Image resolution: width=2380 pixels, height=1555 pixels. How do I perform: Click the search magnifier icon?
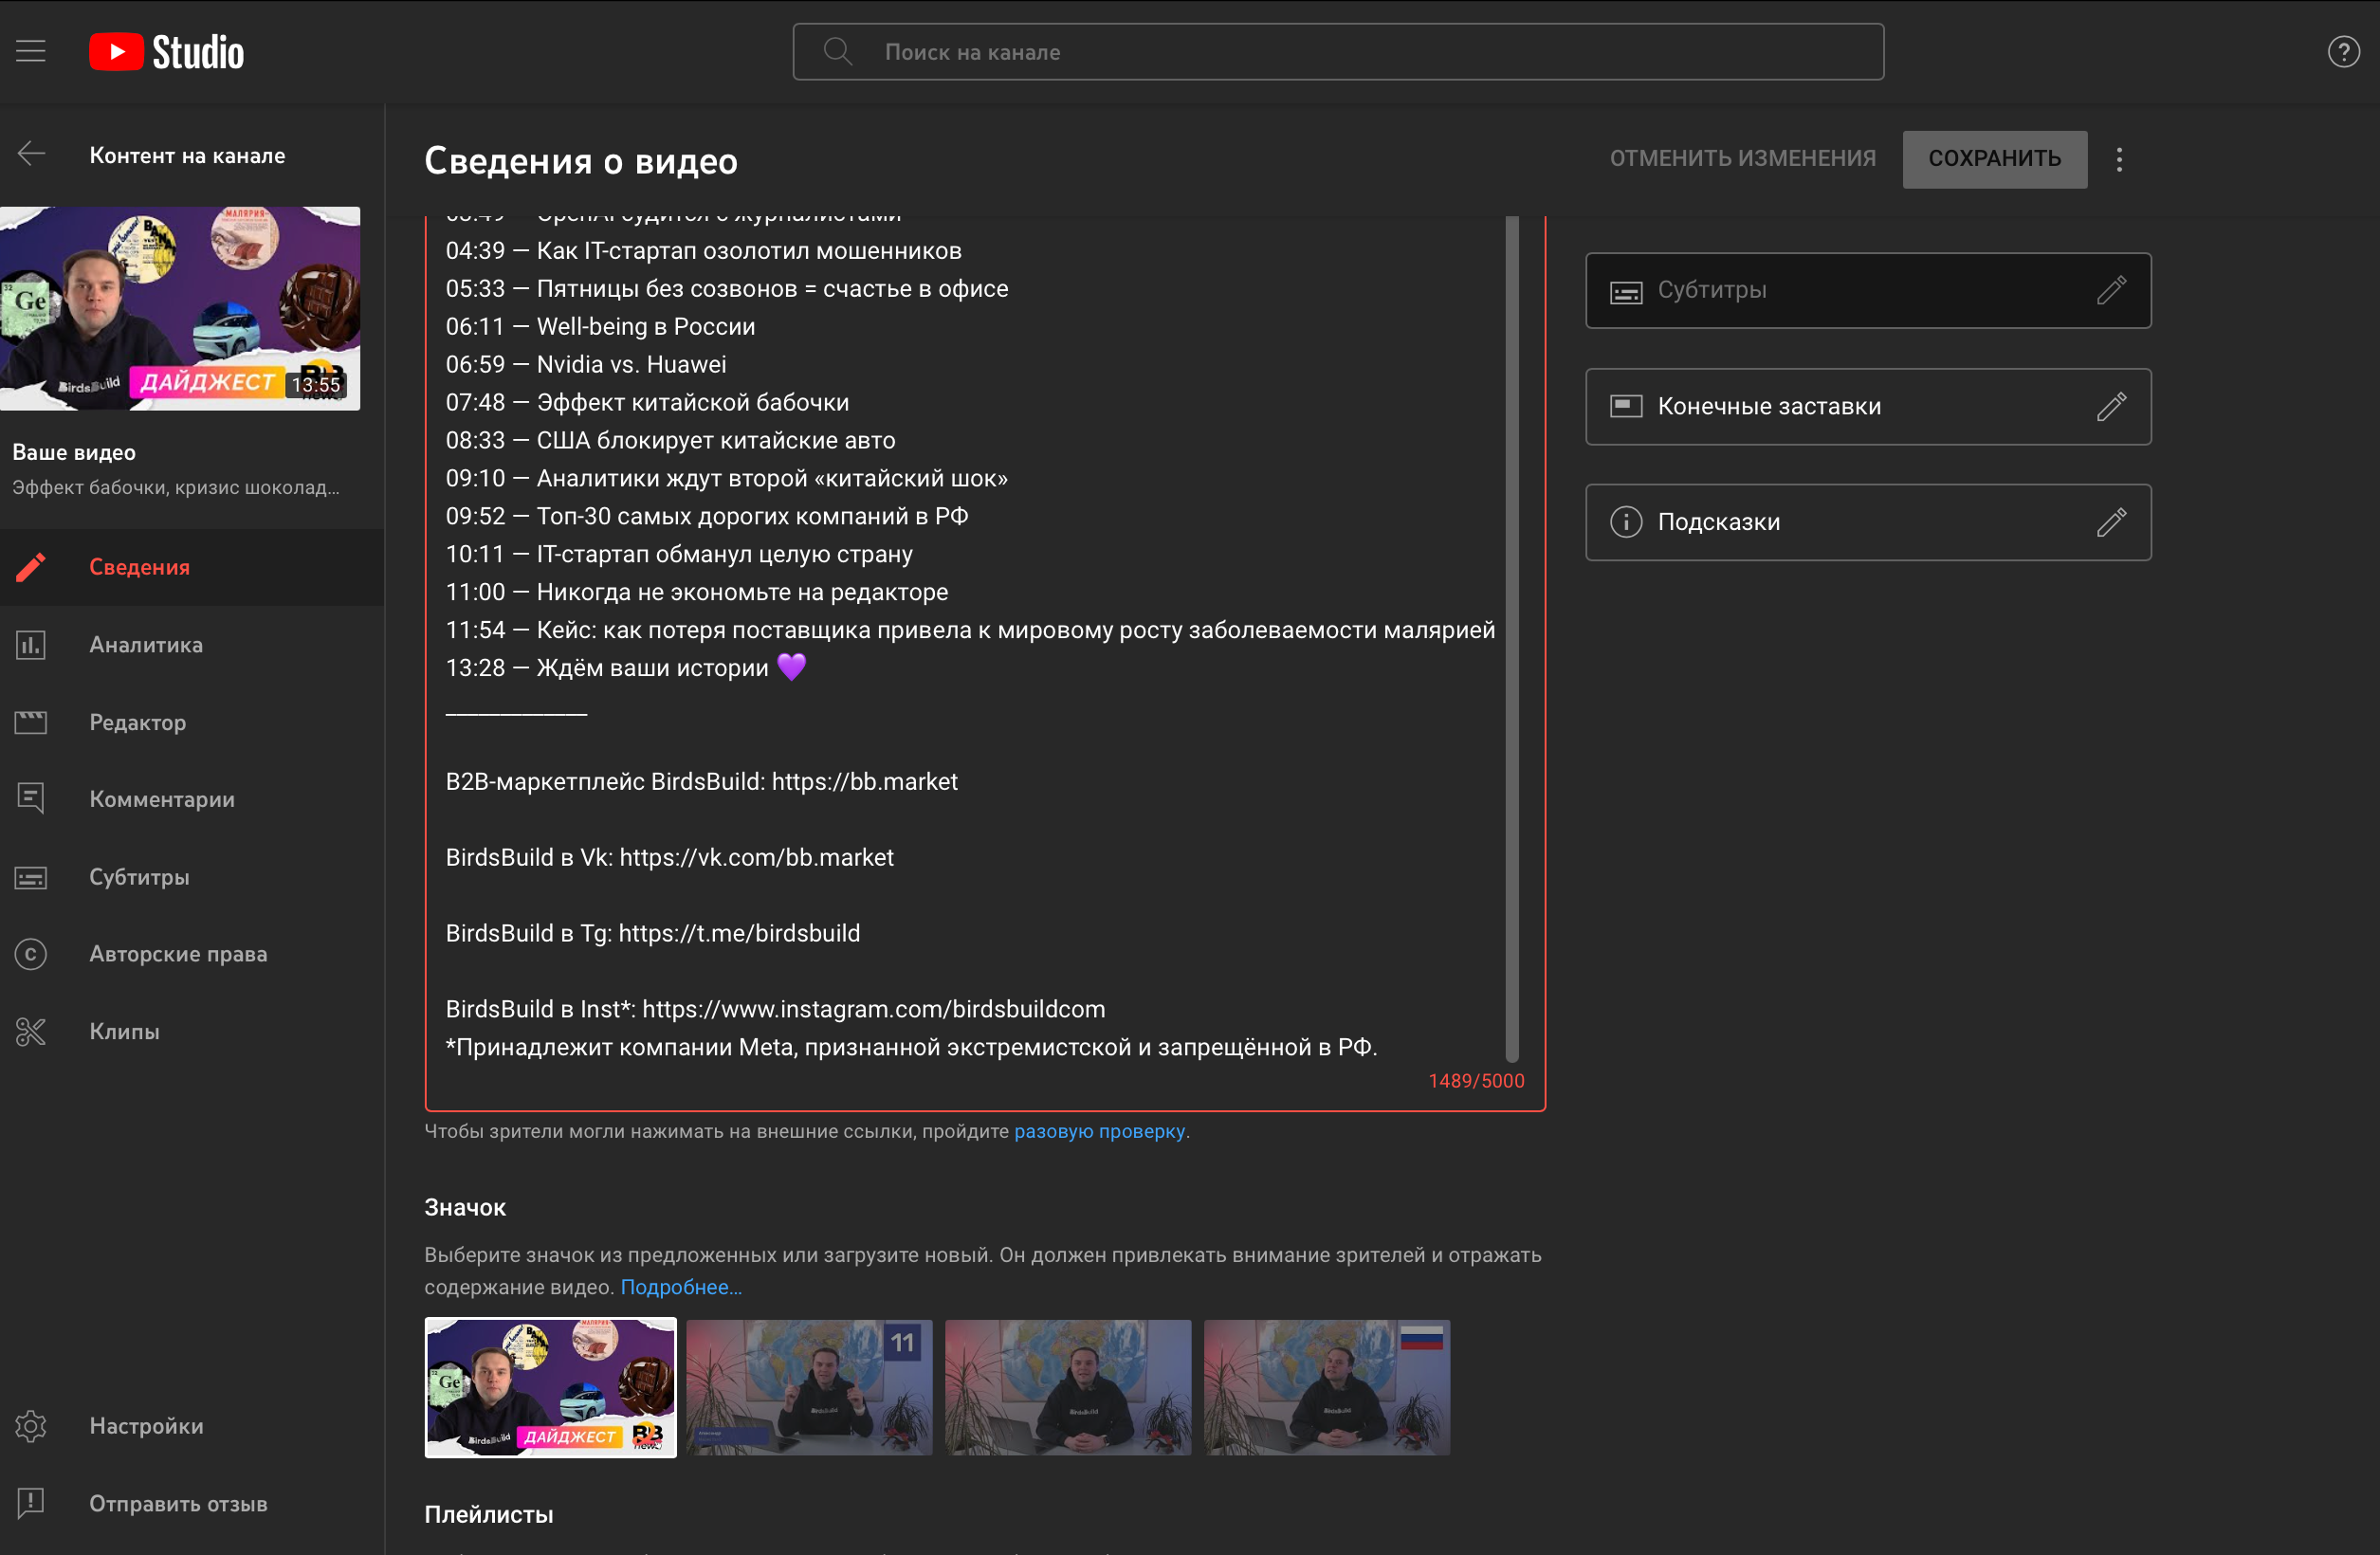click(x=838, y=52)
